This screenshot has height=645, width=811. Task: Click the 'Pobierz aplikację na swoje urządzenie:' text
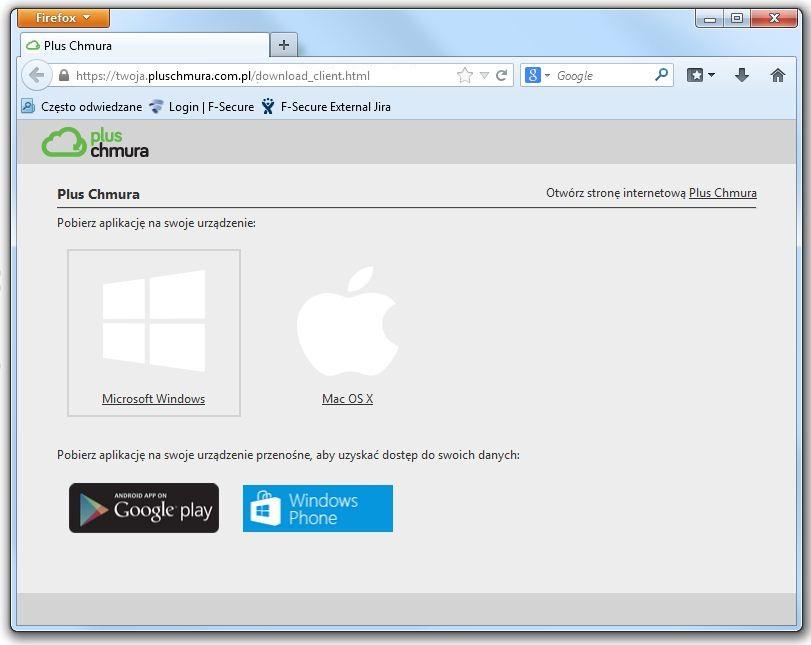[x=156, y=223]
